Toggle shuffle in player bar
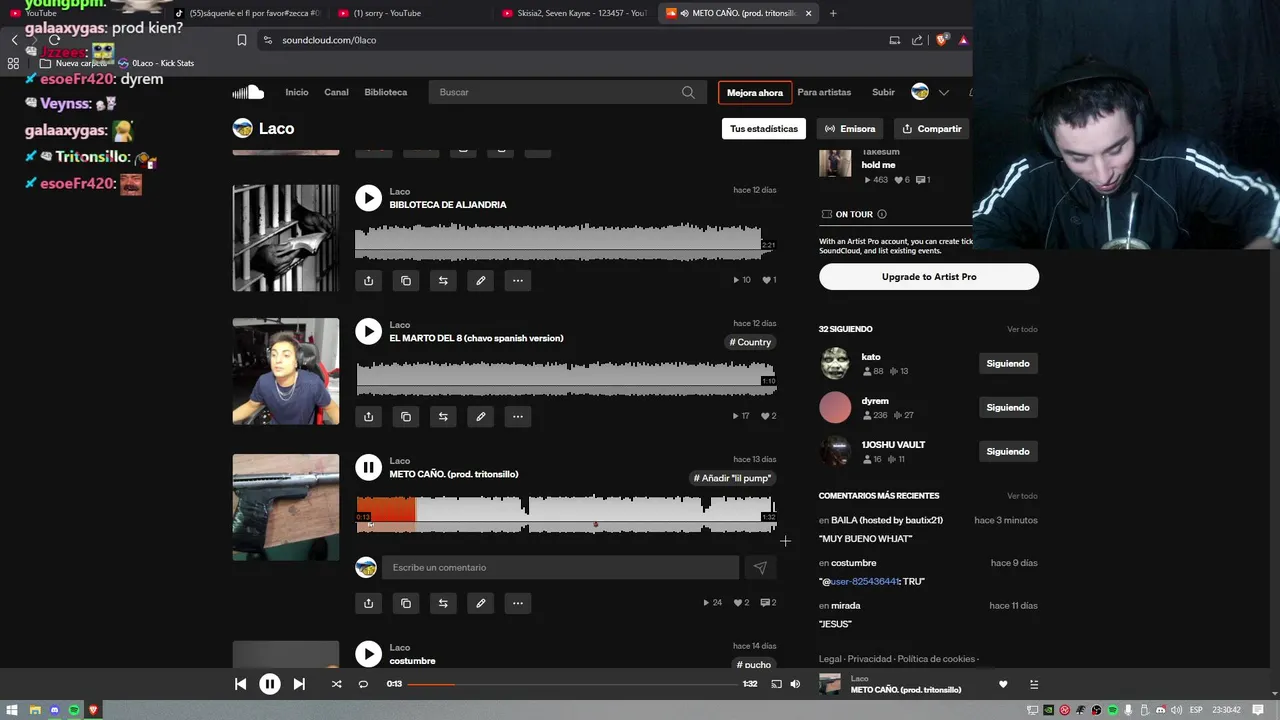Image resolution: width=1280 pixels, height=720 pixels. point(336,684)
